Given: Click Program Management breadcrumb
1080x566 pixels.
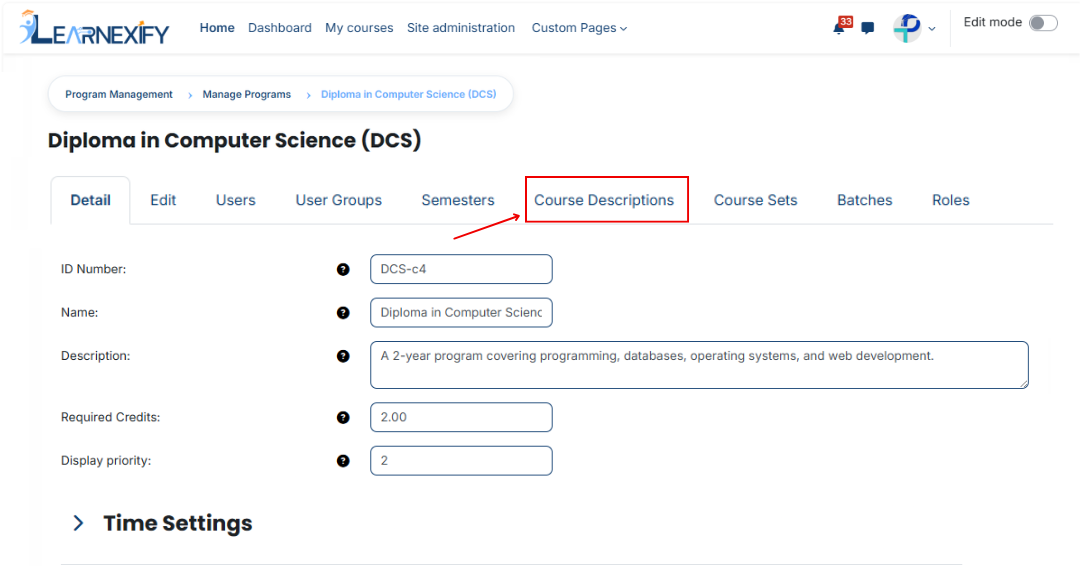Looking at the screenshot, I should (119, 94).
